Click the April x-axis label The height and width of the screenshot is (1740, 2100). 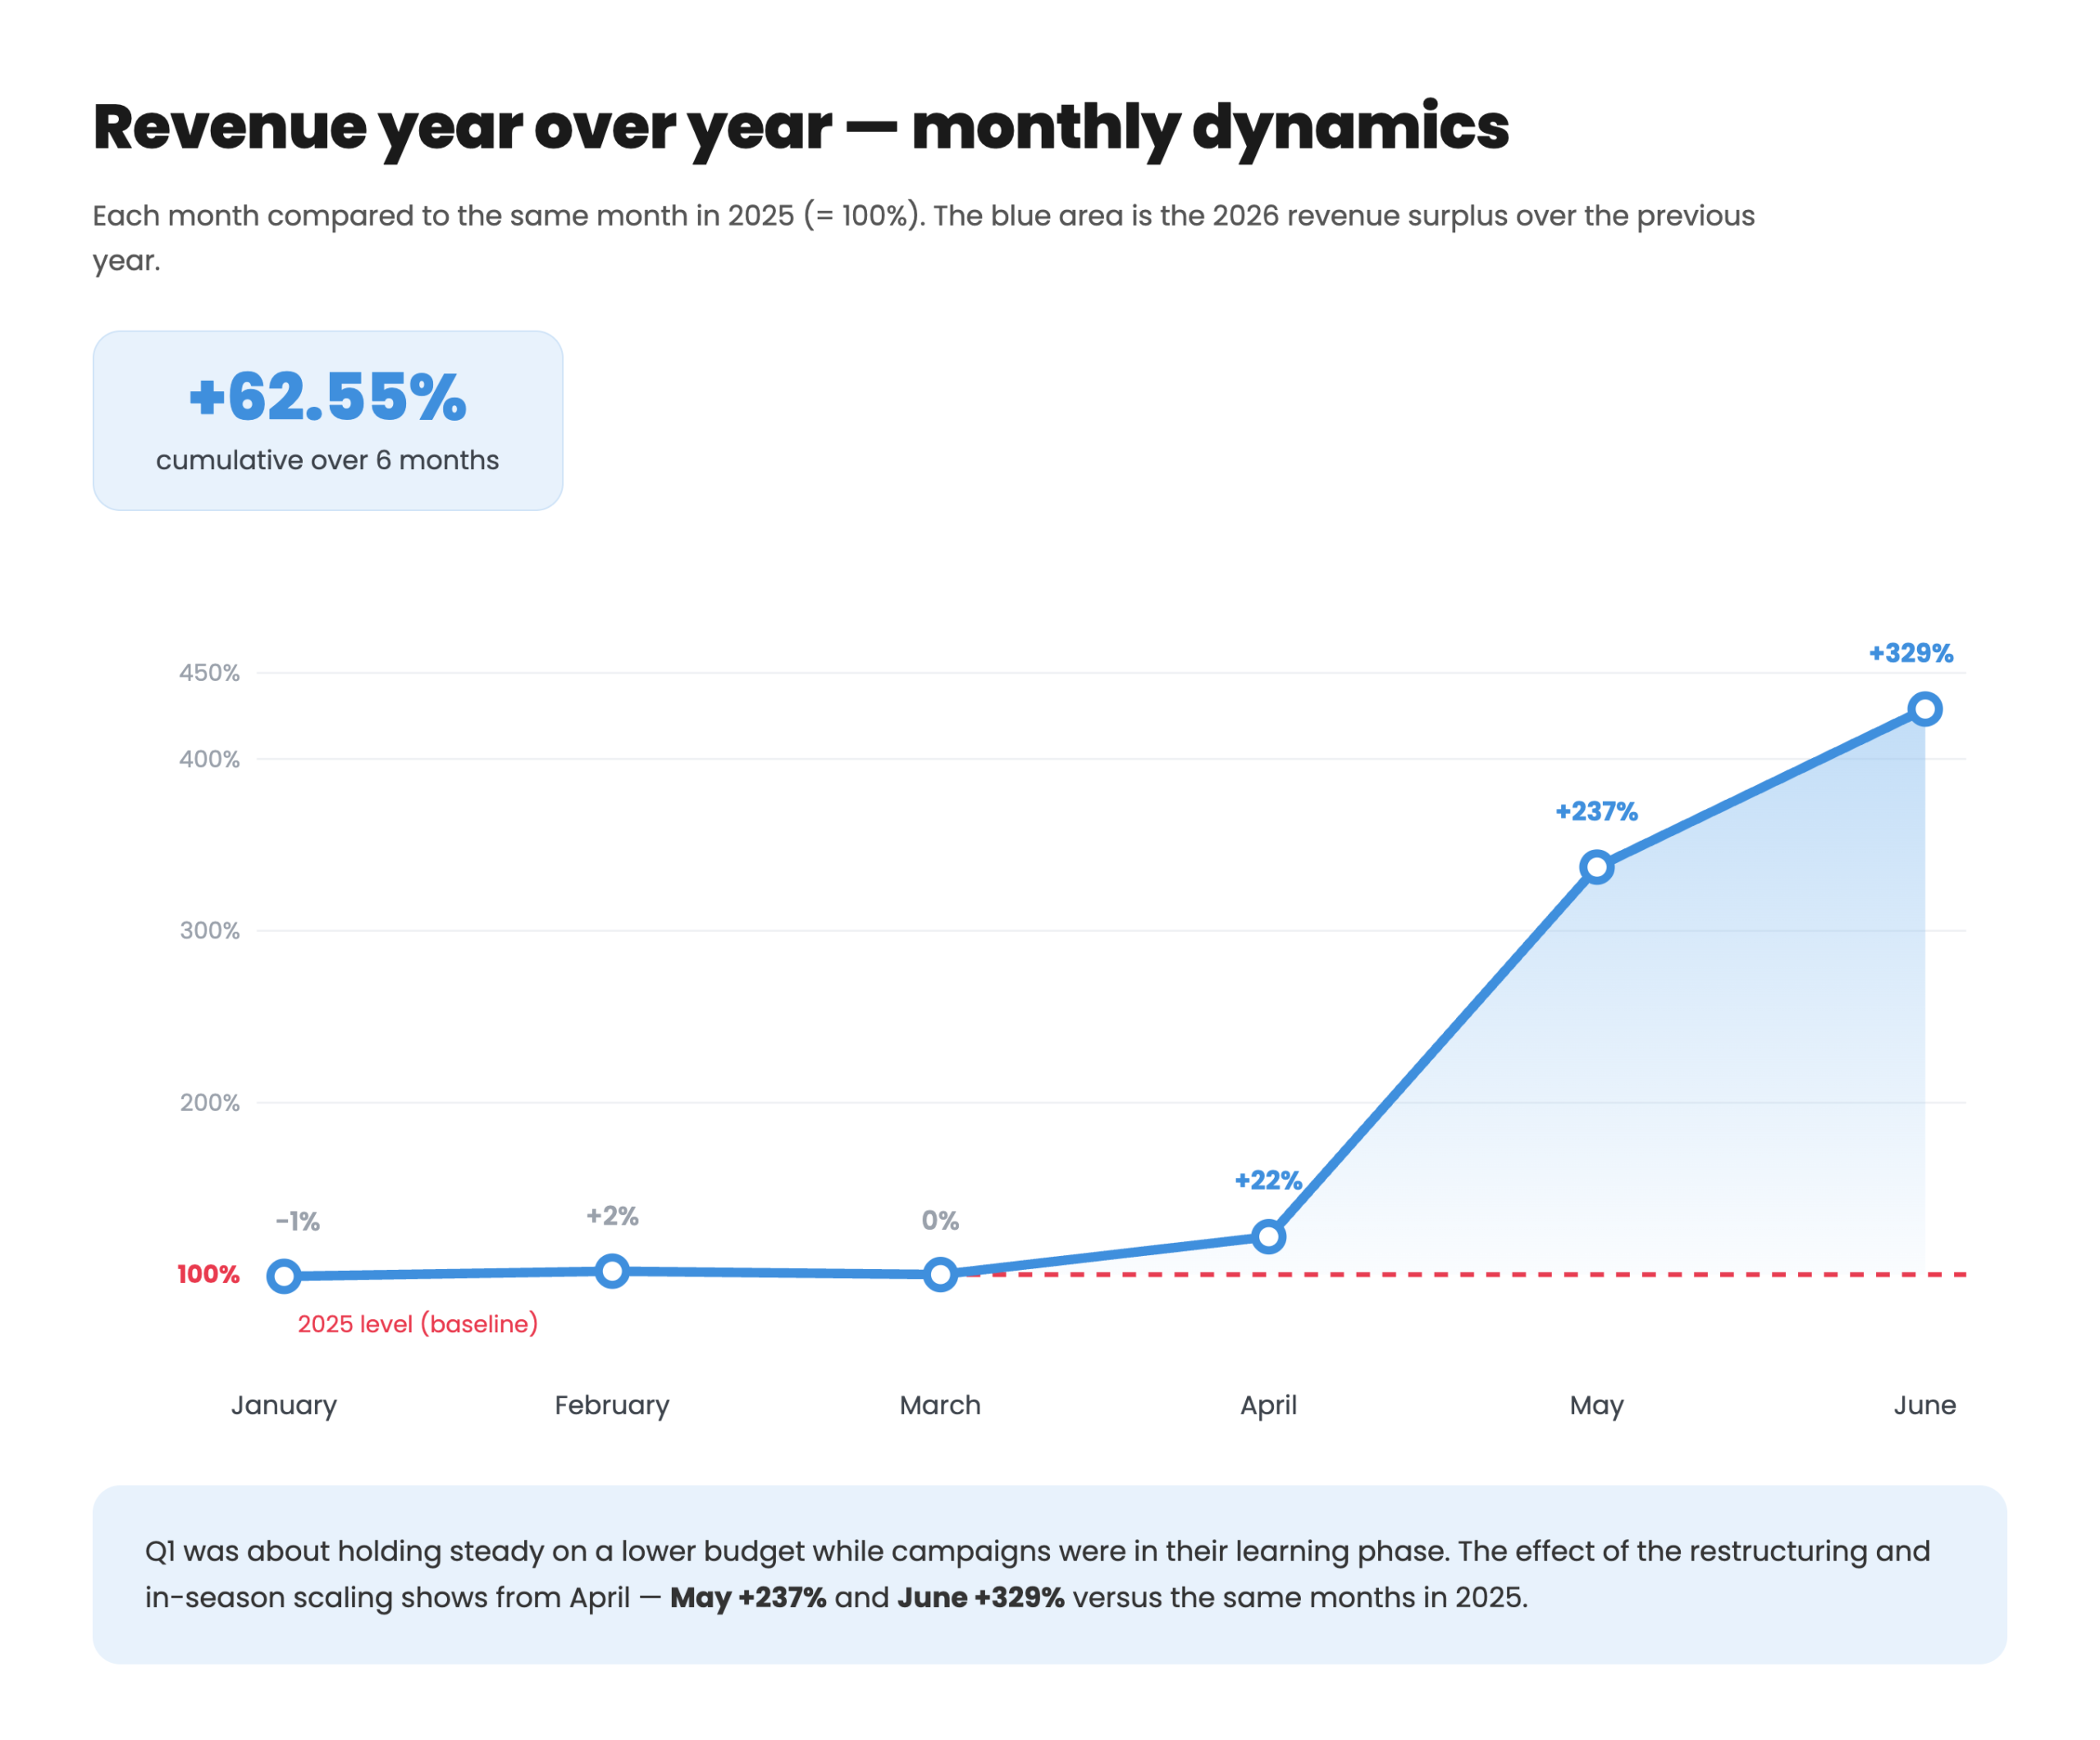(1268, 1406)
